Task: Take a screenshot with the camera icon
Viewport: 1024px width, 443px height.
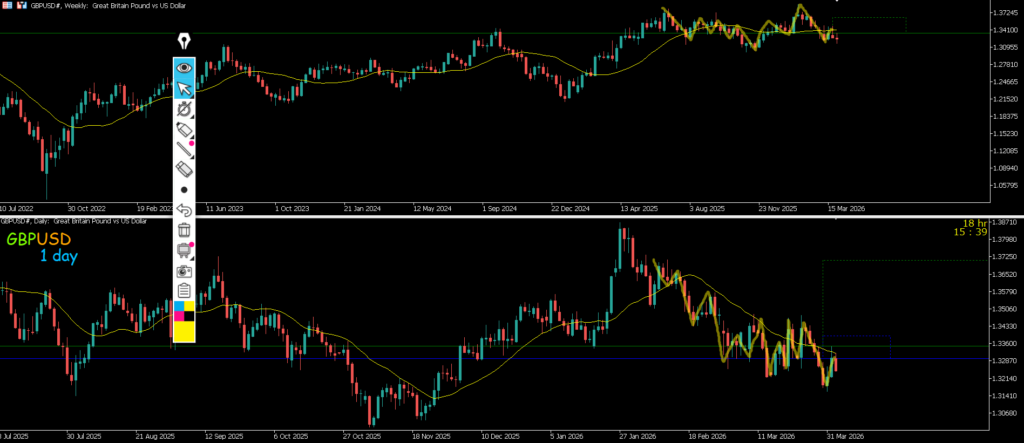Action: pos(184,271)
